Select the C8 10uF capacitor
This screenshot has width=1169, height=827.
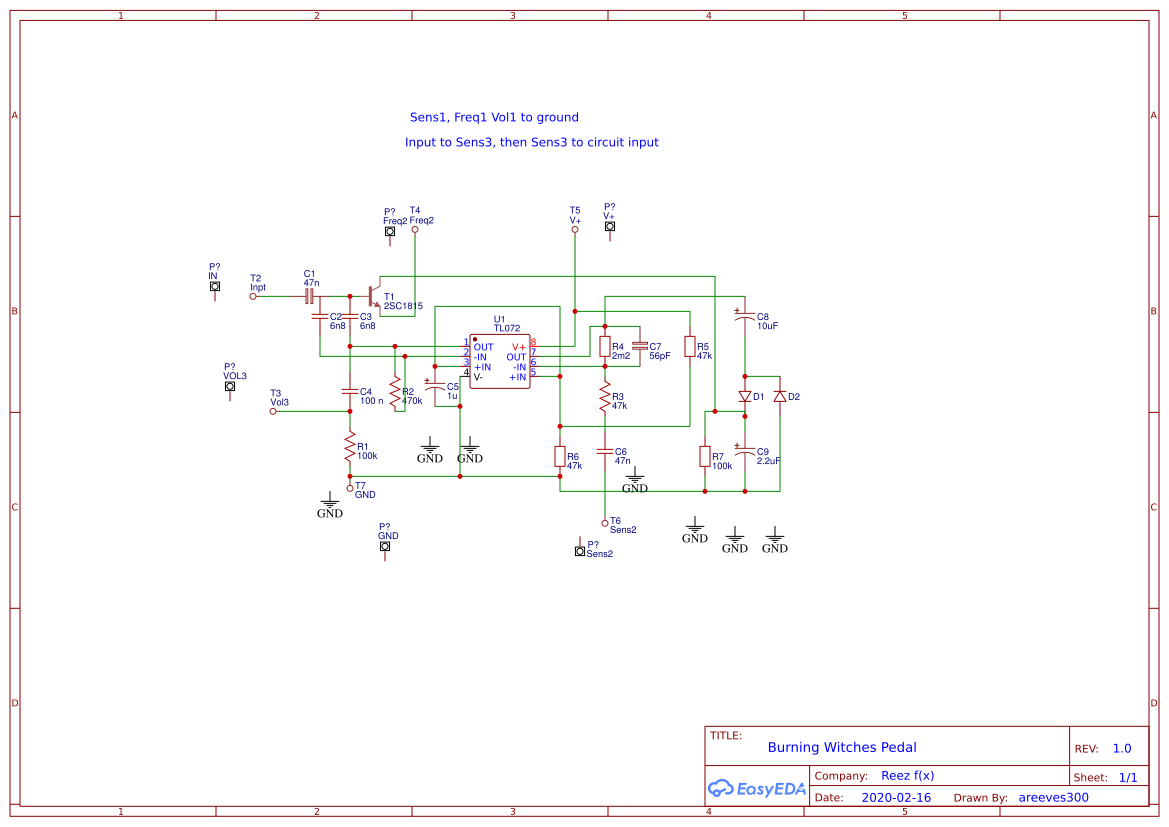[x=745, y=317]
